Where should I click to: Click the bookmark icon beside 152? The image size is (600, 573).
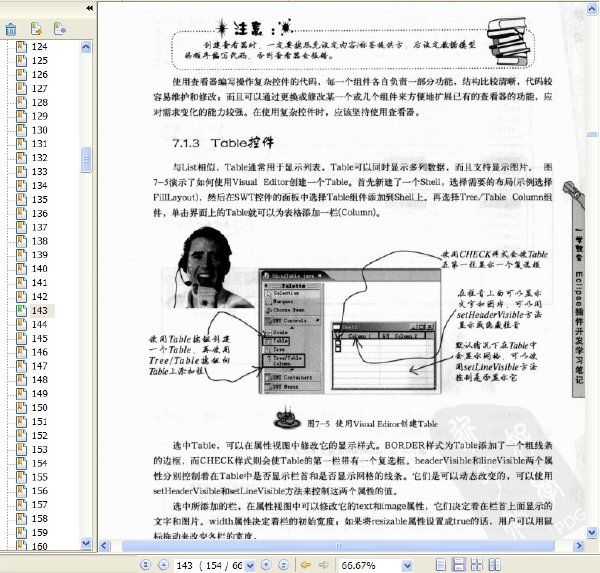(21, 435)
